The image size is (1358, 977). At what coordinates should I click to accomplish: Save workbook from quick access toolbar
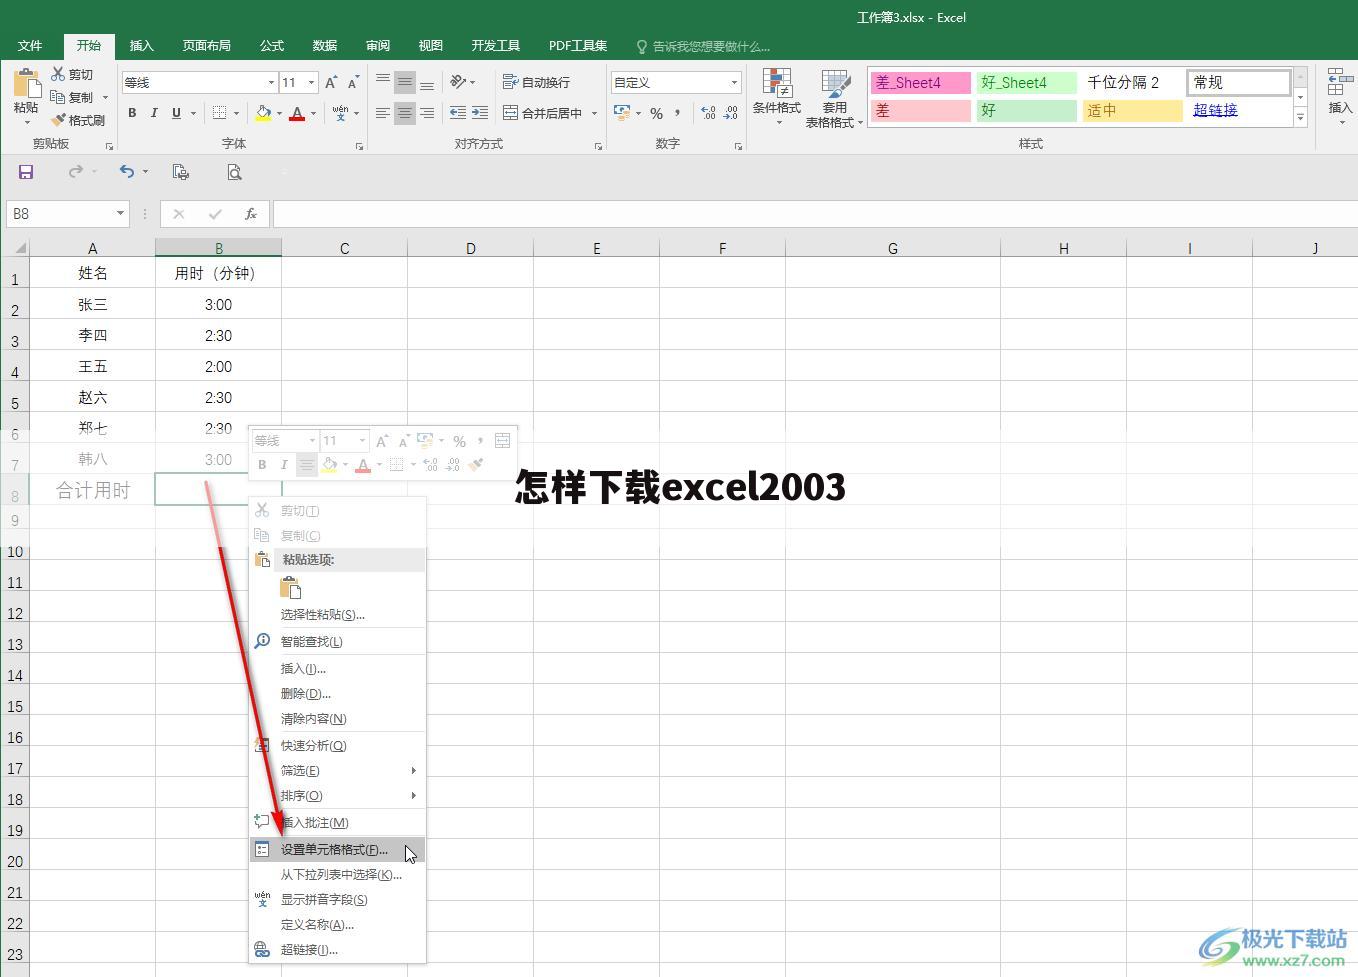pyautogui.click(x=26, y=172)
